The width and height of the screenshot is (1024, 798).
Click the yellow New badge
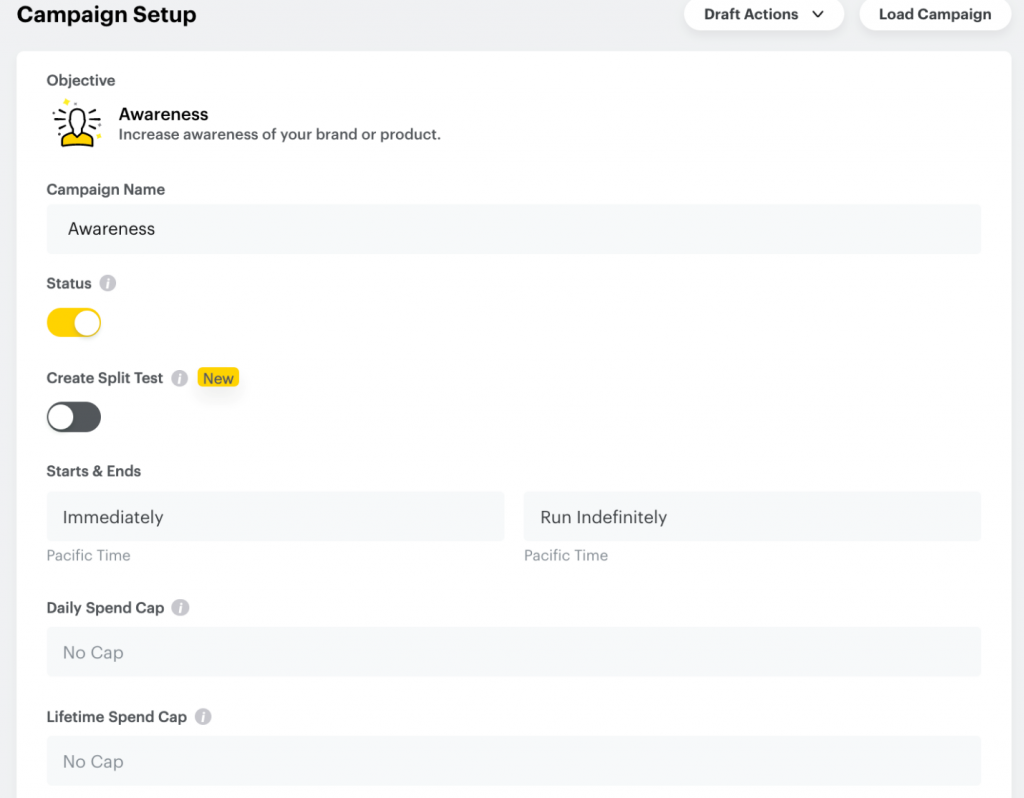[x=218, y=378]
